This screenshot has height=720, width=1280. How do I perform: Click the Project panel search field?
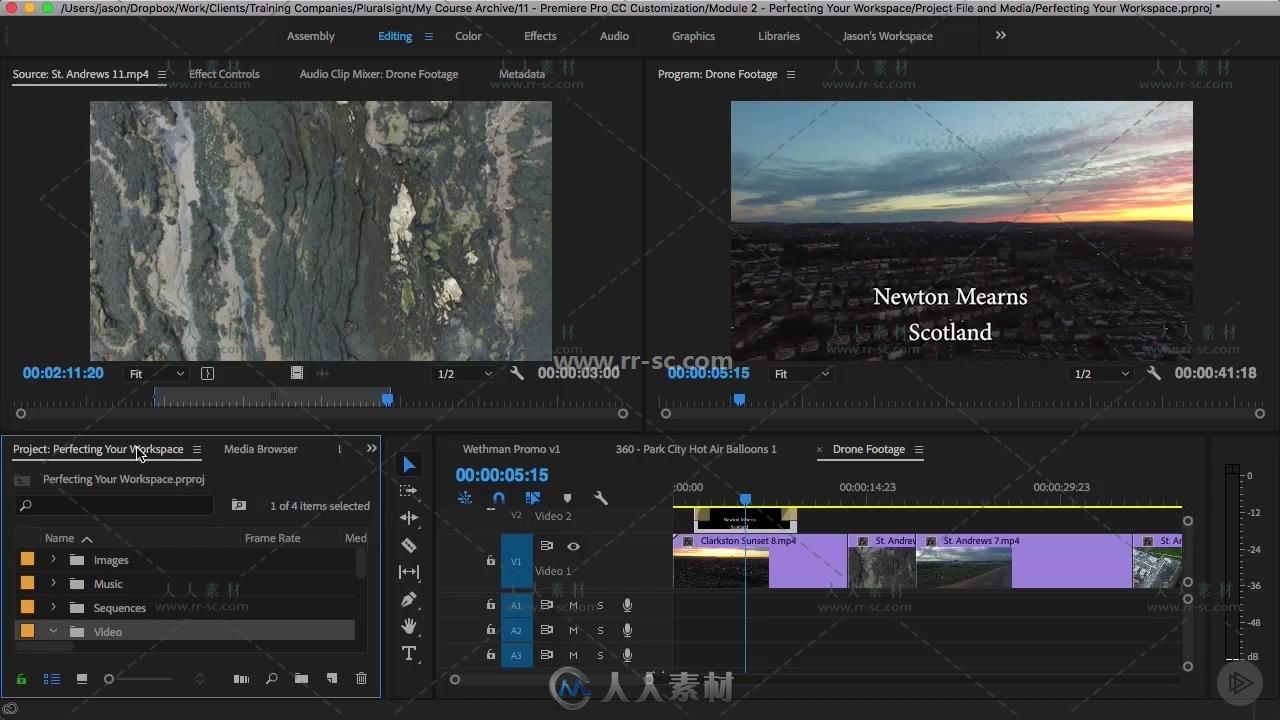point(115,506)
